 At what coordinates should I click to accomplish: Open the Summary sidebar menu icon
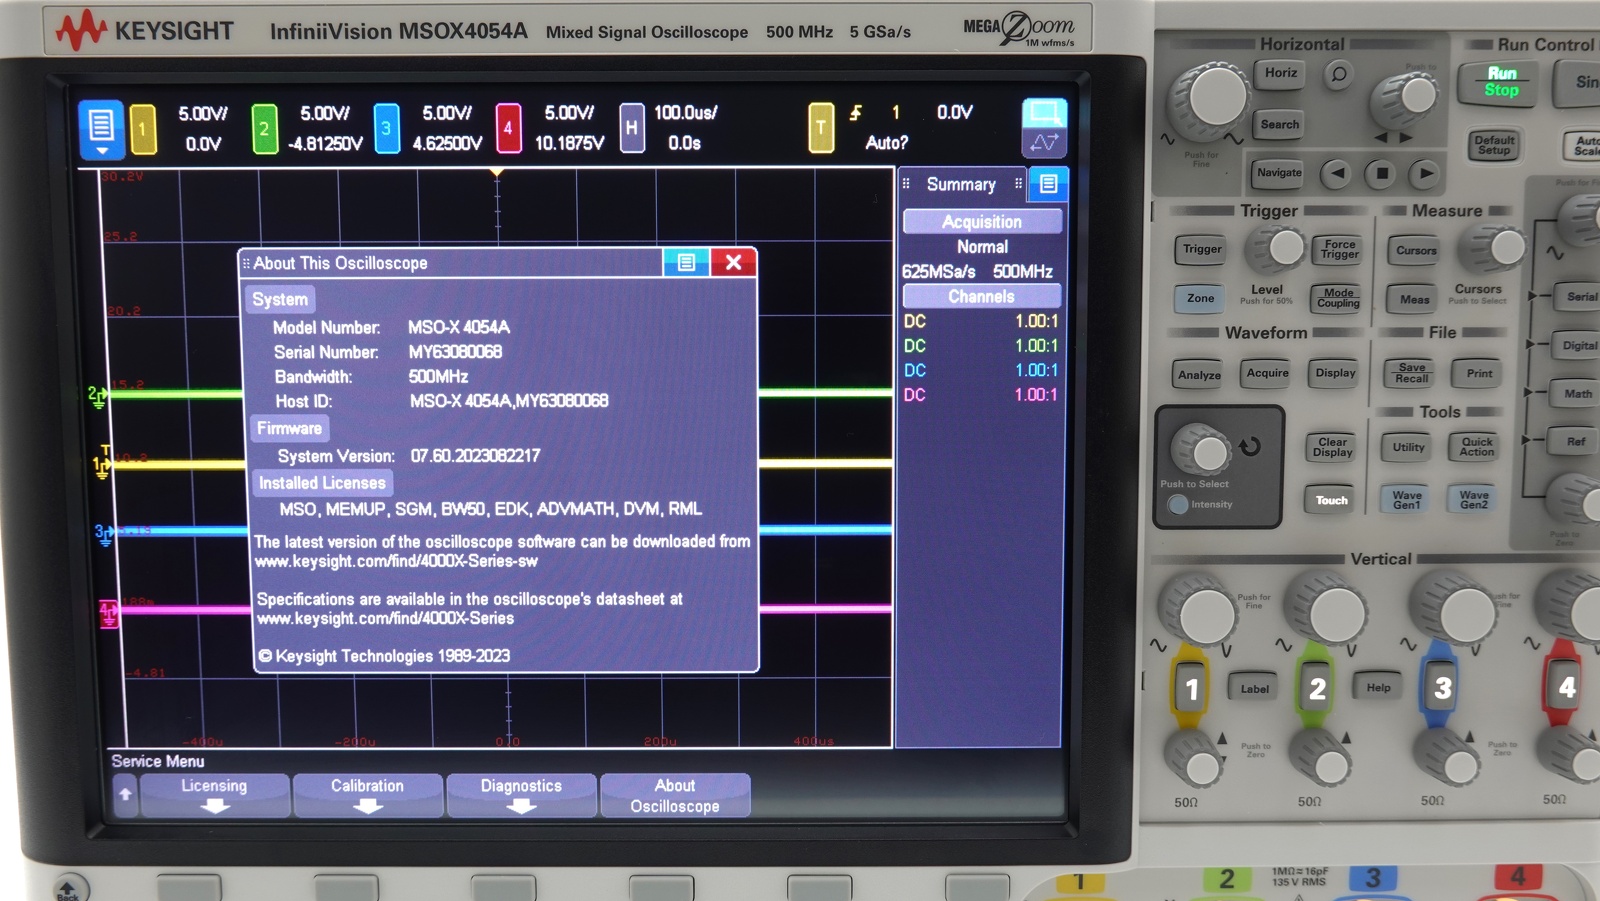click(x=1048, y=184)
